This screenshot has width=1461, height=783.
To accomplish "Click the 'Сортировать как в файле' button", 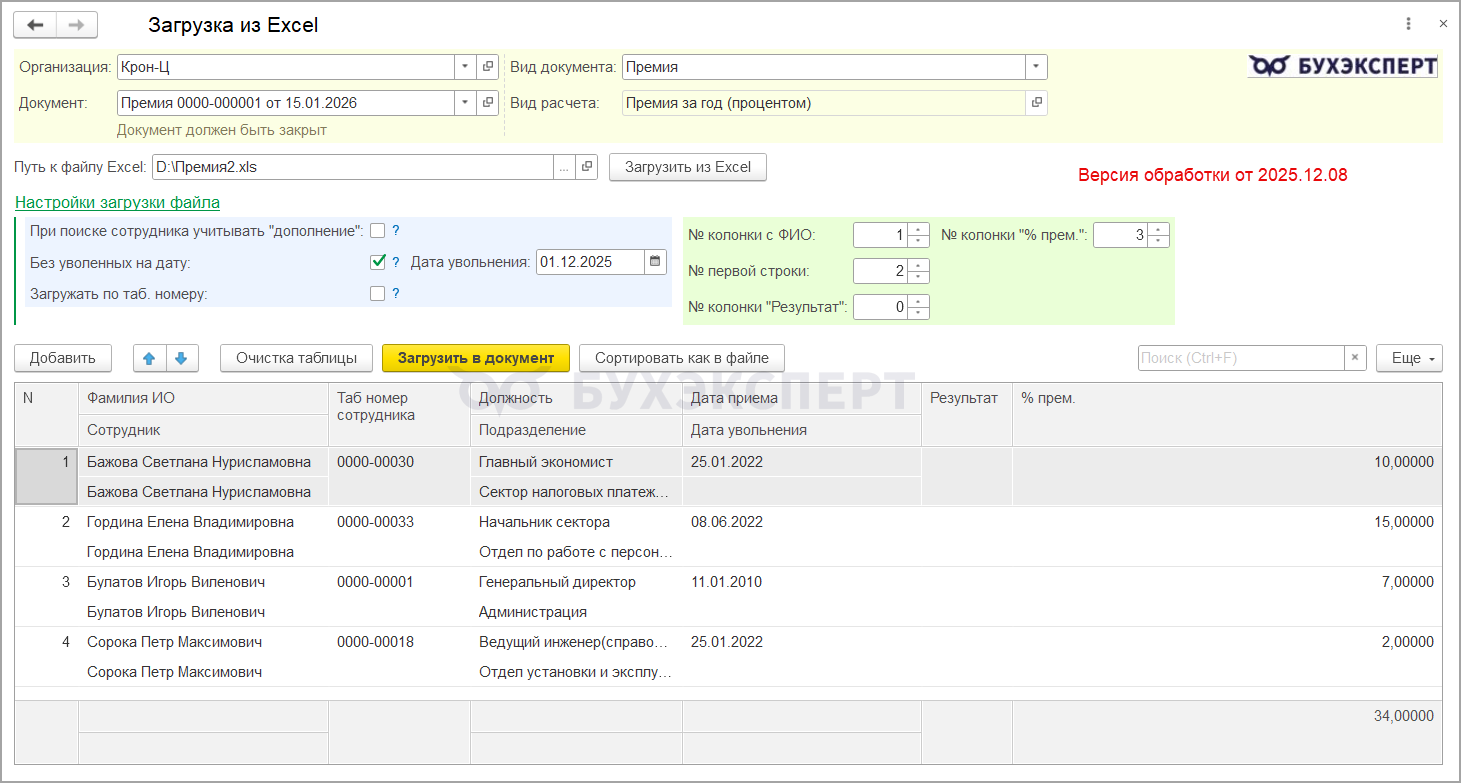I will [x=681, y=358].
